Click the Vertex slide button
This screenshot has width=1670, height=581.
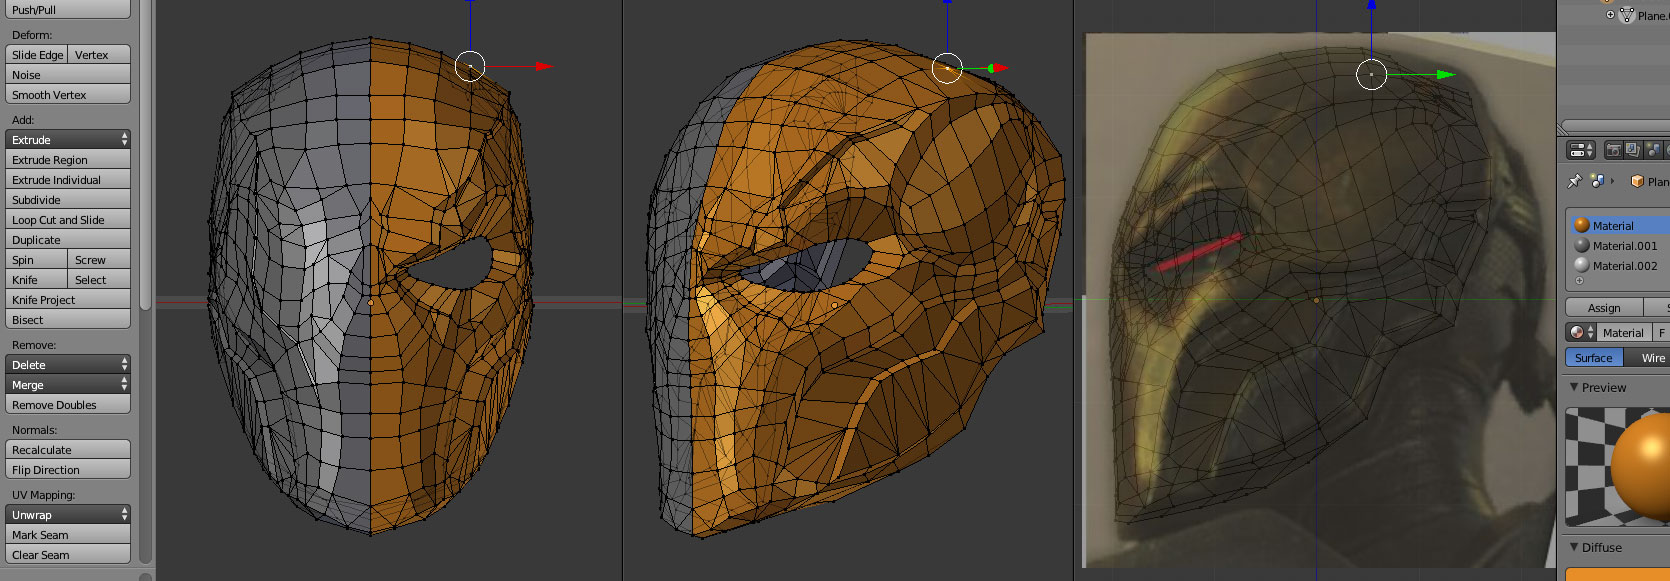pos(99,54)
